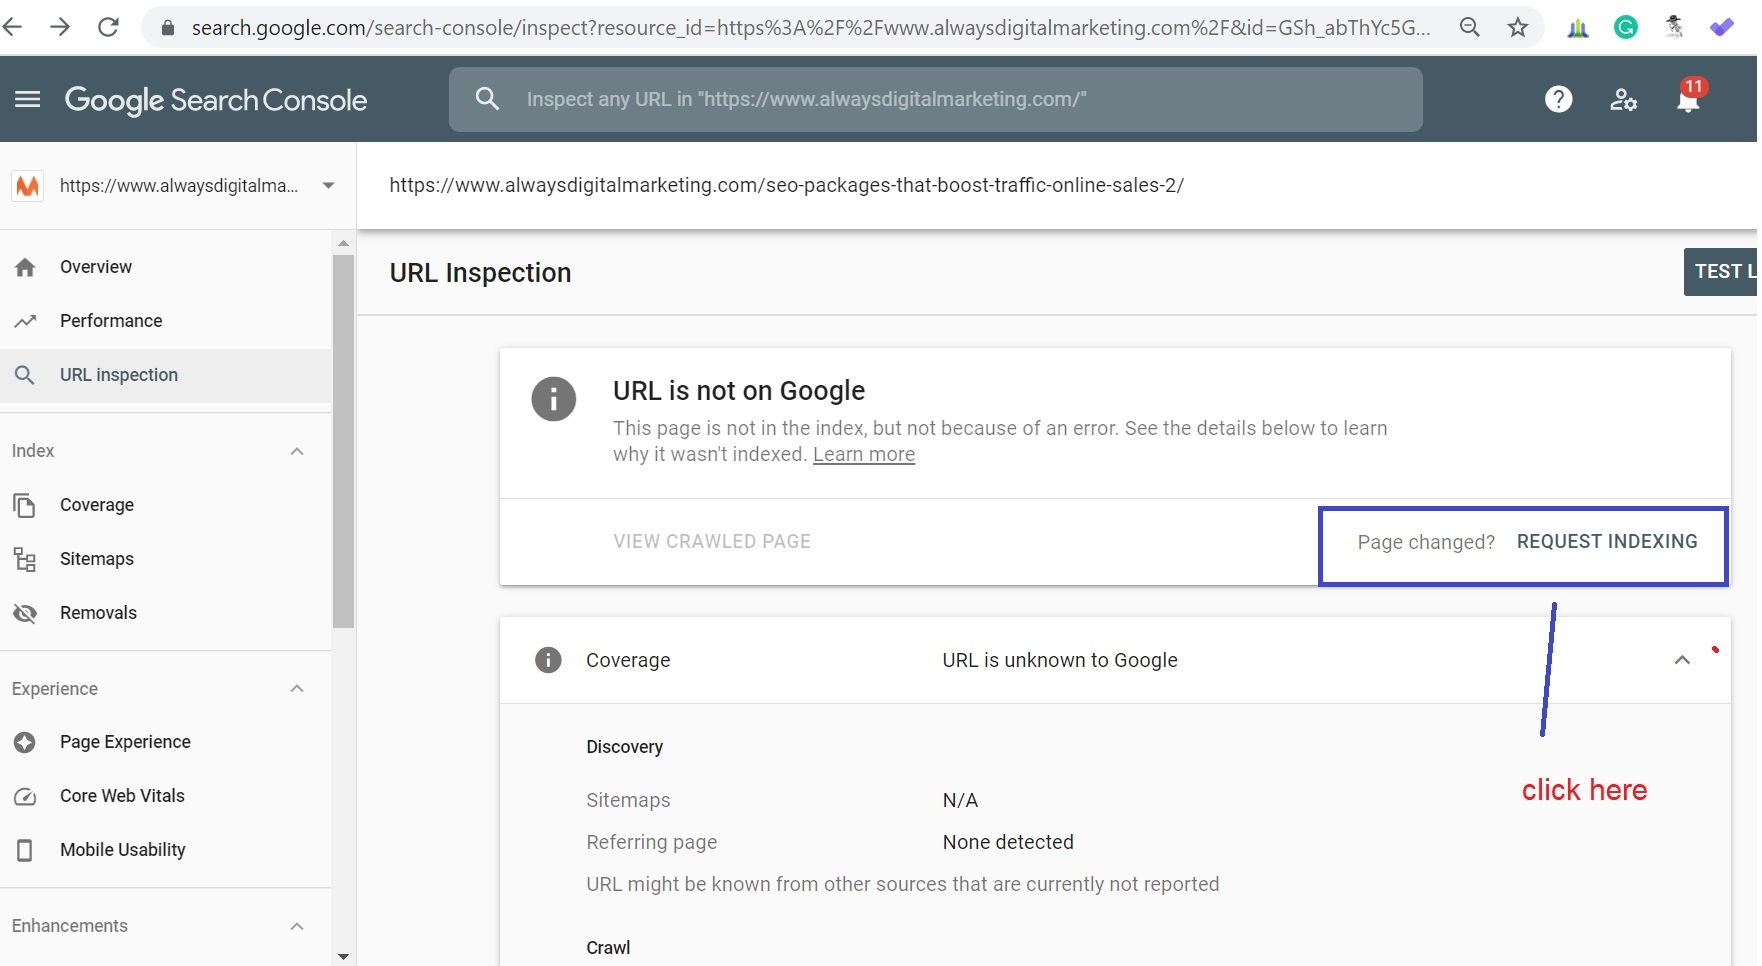This screenshot has width=1762, height=966.
Task: Go forward in browser history
Action: (60, 27)
